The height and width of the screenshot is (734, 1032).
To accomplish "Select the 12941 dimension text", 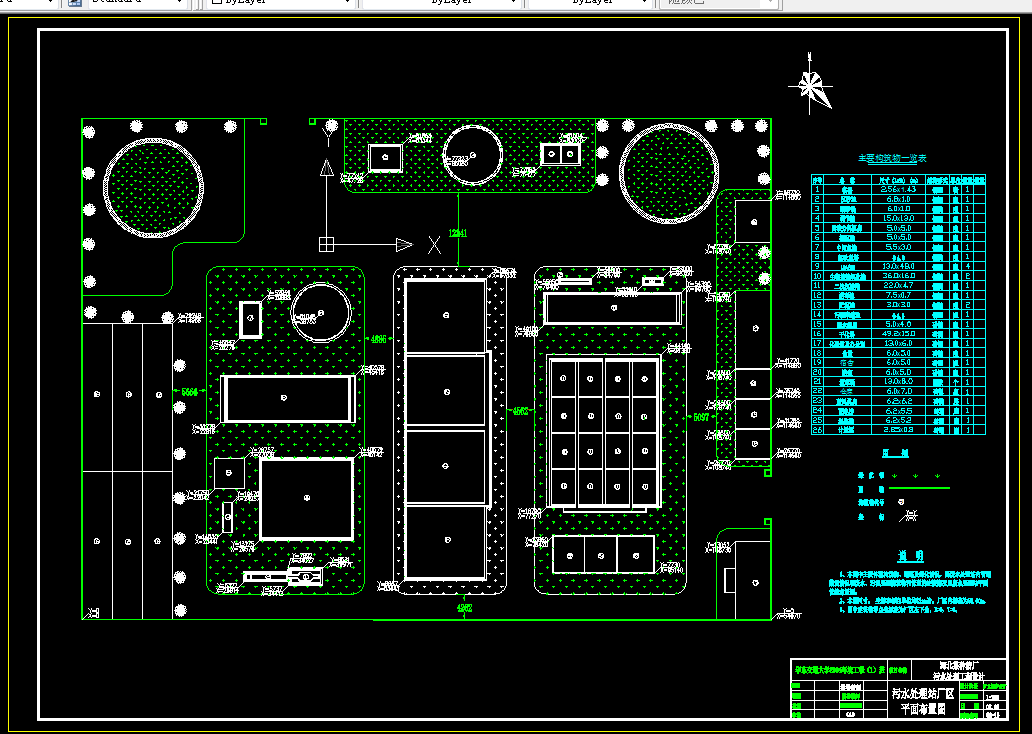I will click(458, 233).
